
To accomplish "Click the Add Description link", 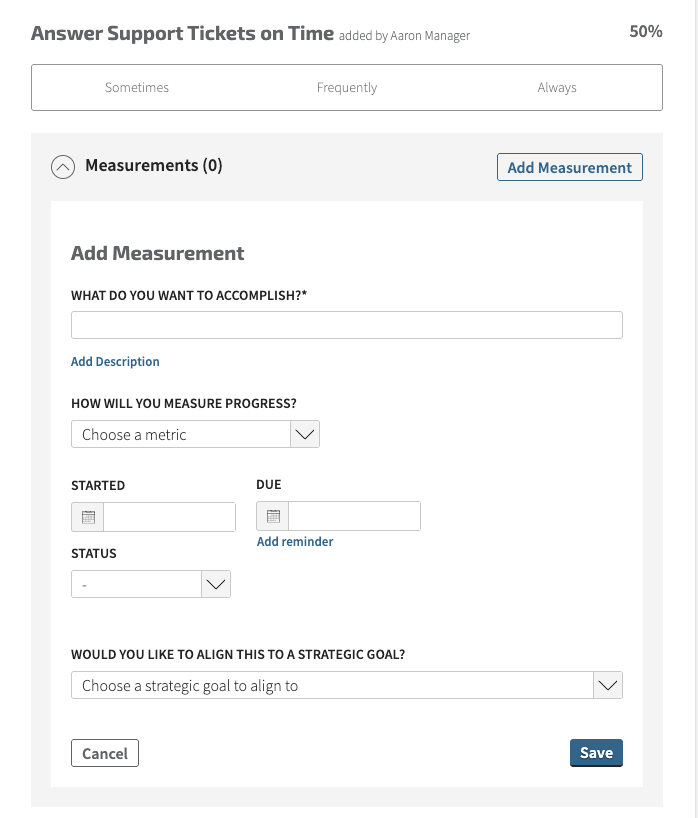I will (x=115, y=361).
